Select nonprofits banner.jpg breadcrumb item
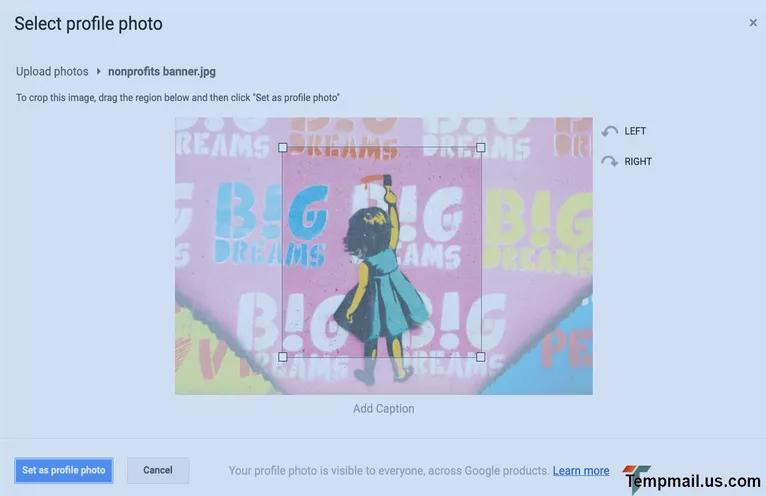 coord(162,71)
